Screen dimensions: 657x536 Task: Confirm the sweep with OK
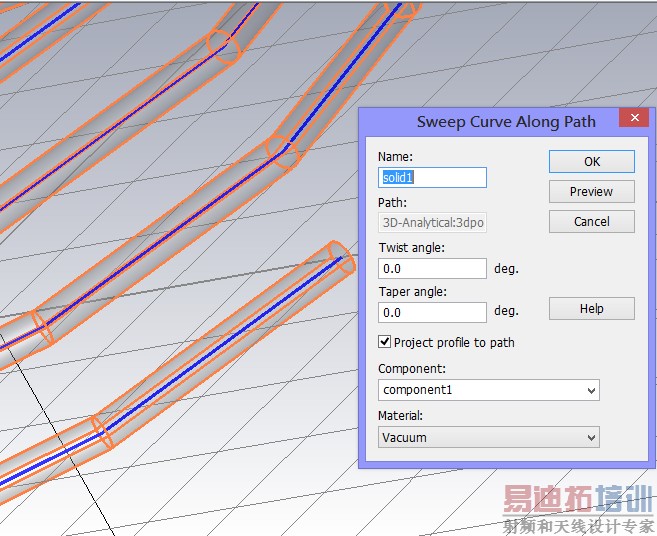(x=592, y=161)
